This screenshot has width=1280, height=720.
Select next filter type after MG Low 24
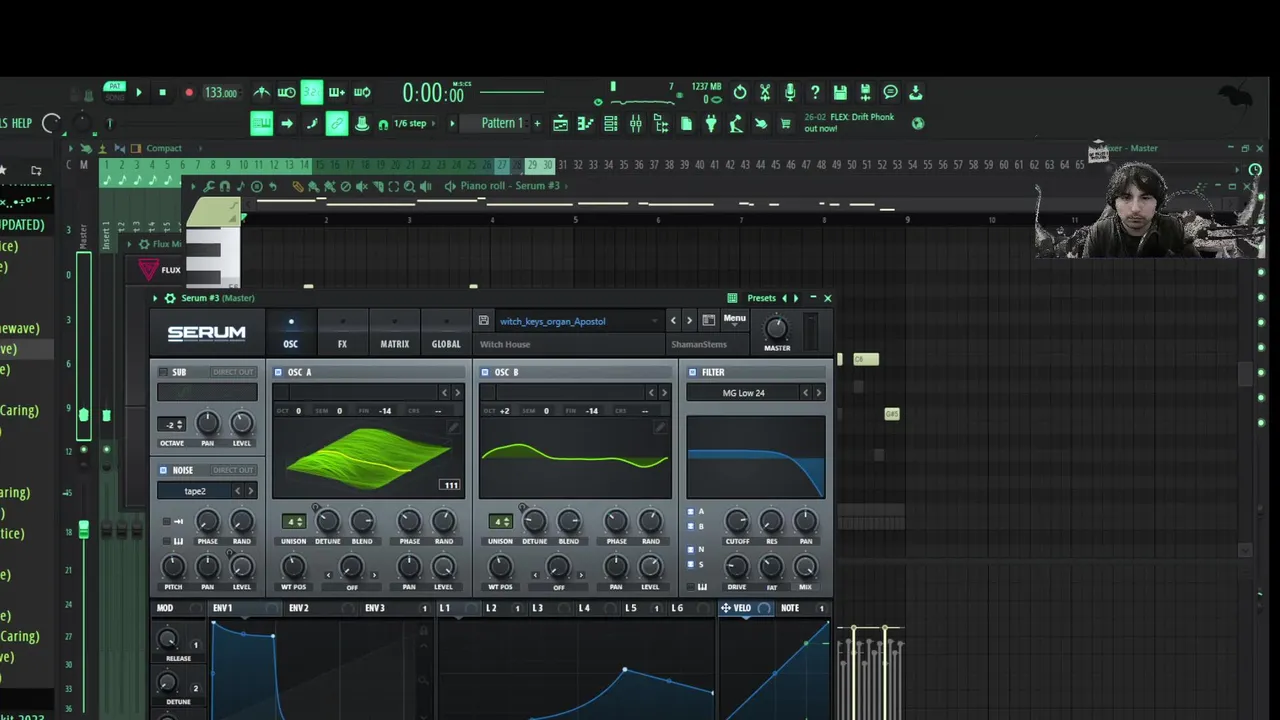point(819,393)
